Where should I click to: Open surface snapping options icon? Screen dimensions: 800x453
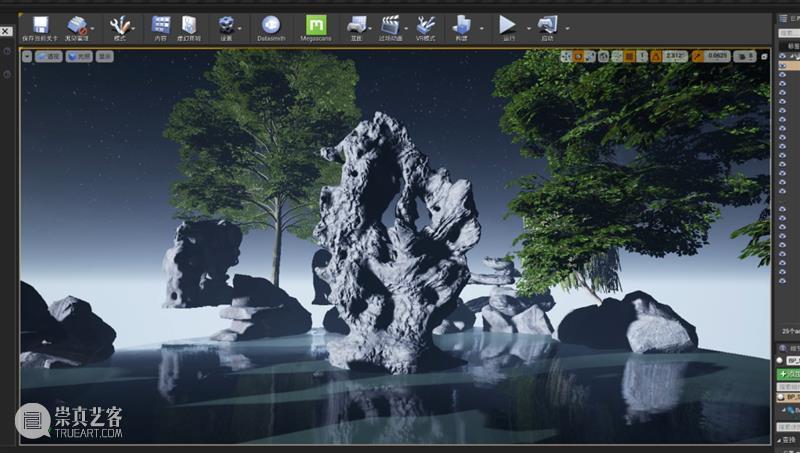(616, 56)
